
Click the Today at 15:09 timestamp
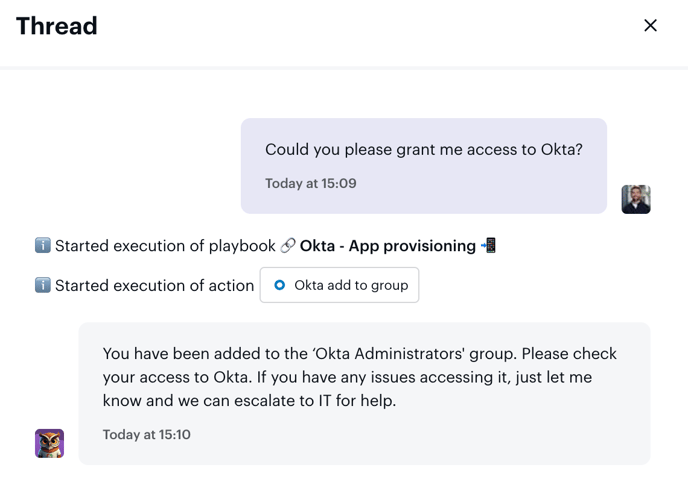pos(311,183)
